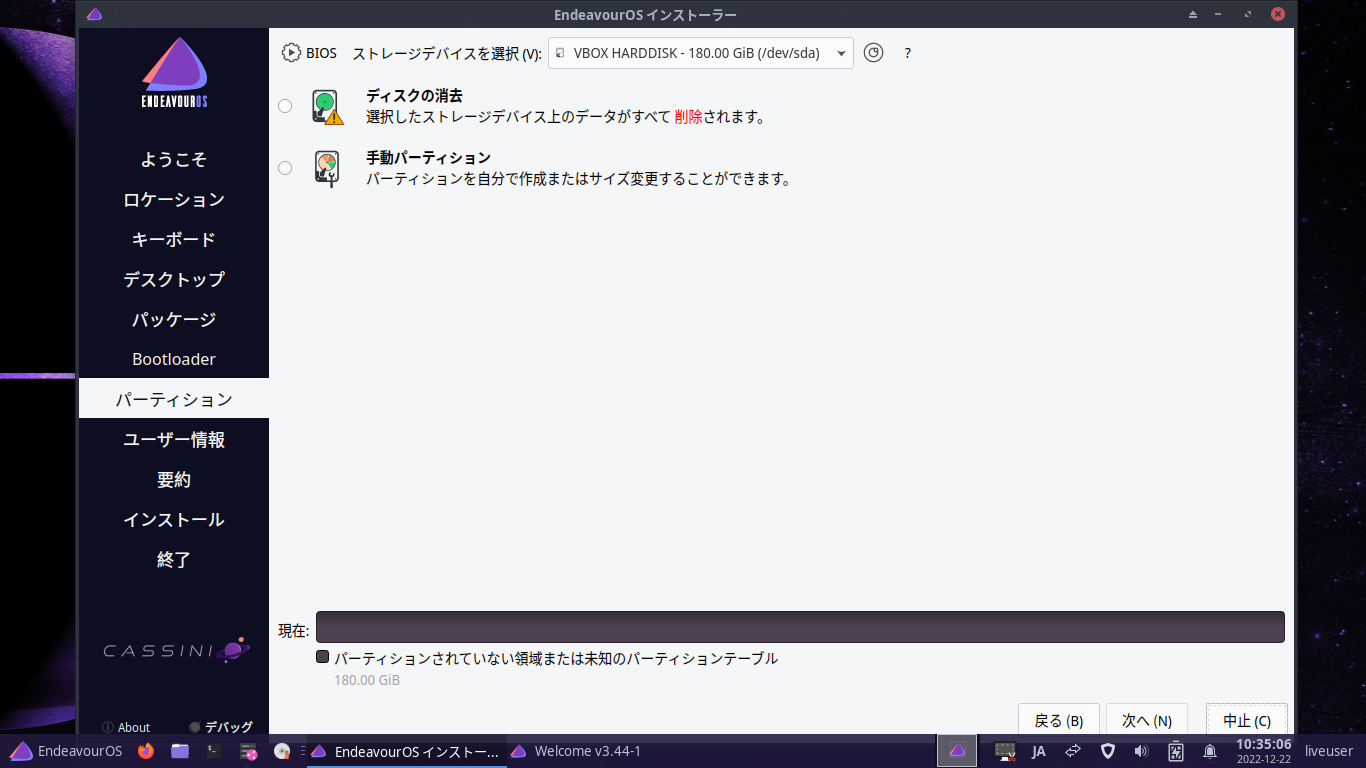Image resolution: width=1366 pixels, height=768 pixels.
Task: Click the battery power tray icon
Action: [1176, 751]
